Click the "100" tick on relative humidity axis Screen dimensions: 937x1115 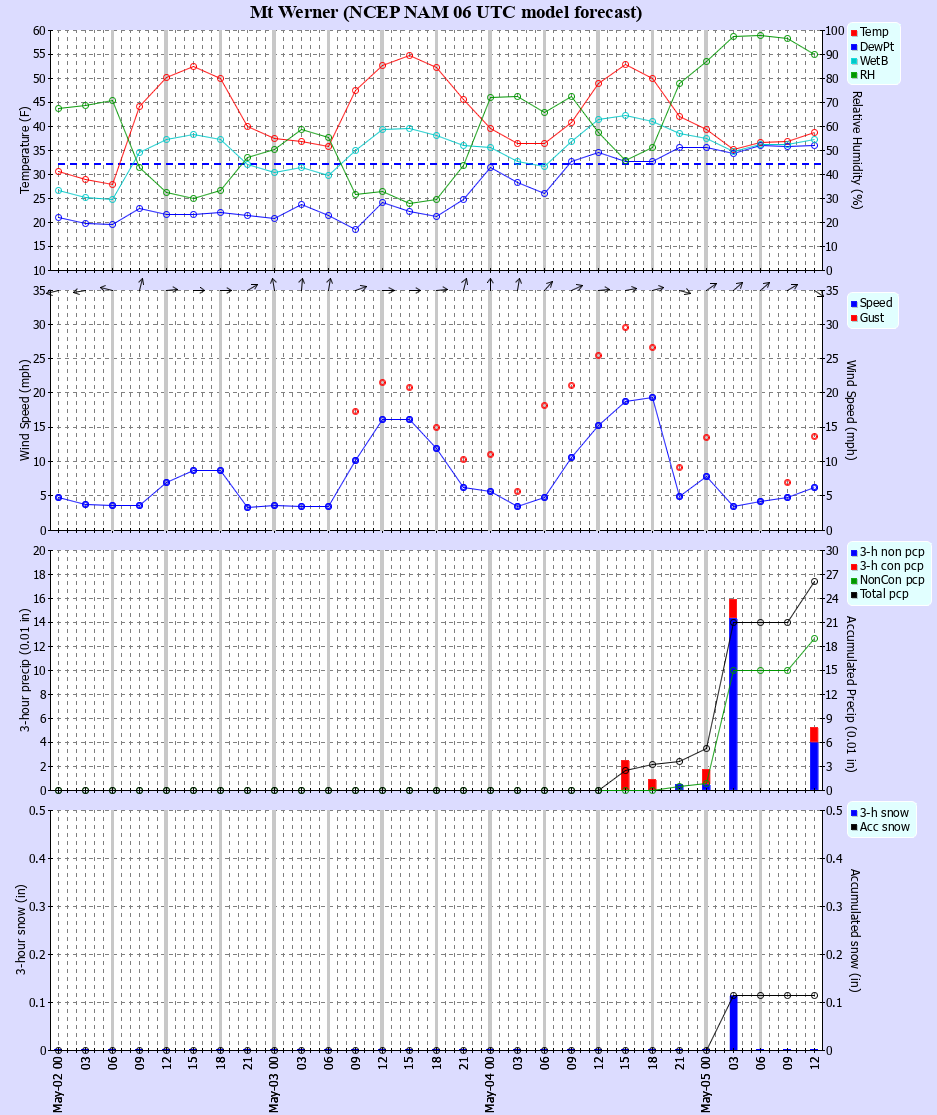pos(836,31)
